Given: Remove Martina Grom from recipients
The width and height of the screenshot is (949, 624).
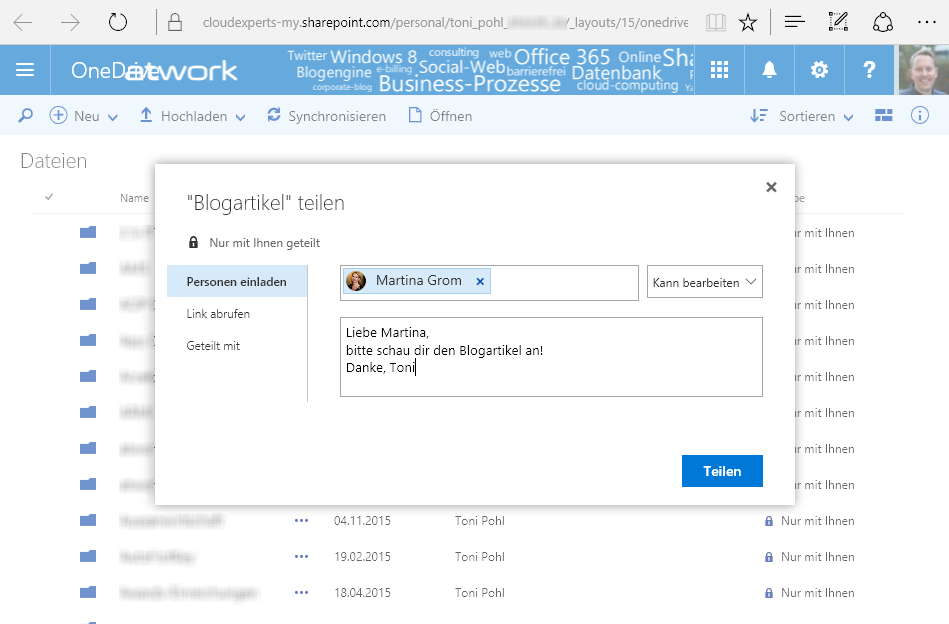Looking at the screenshot, I should tap(480, 282).
